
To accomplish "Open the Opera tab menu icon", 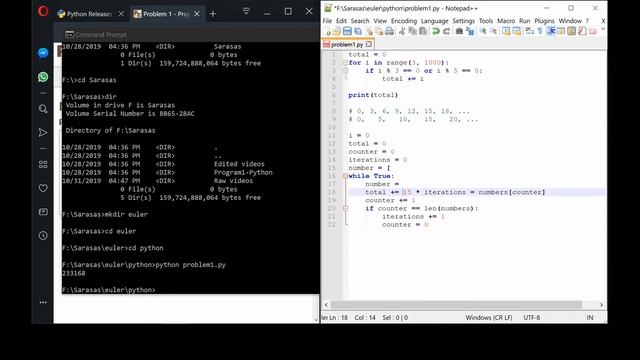I will coord(246,11).
